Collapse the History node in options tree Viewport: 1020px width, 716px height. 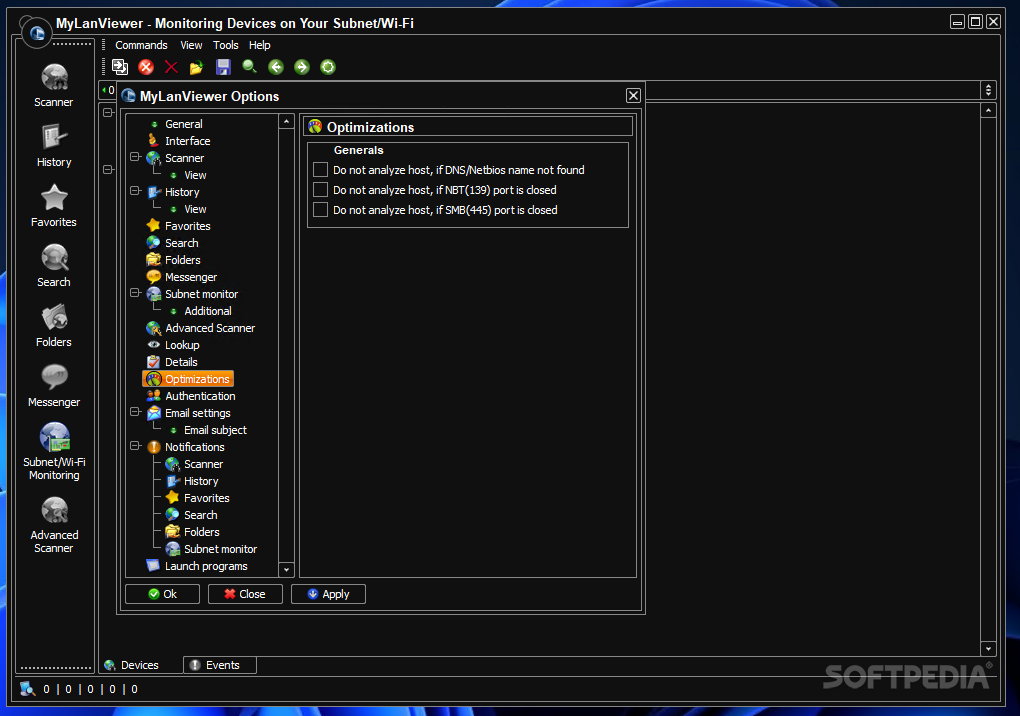(135, 191)
